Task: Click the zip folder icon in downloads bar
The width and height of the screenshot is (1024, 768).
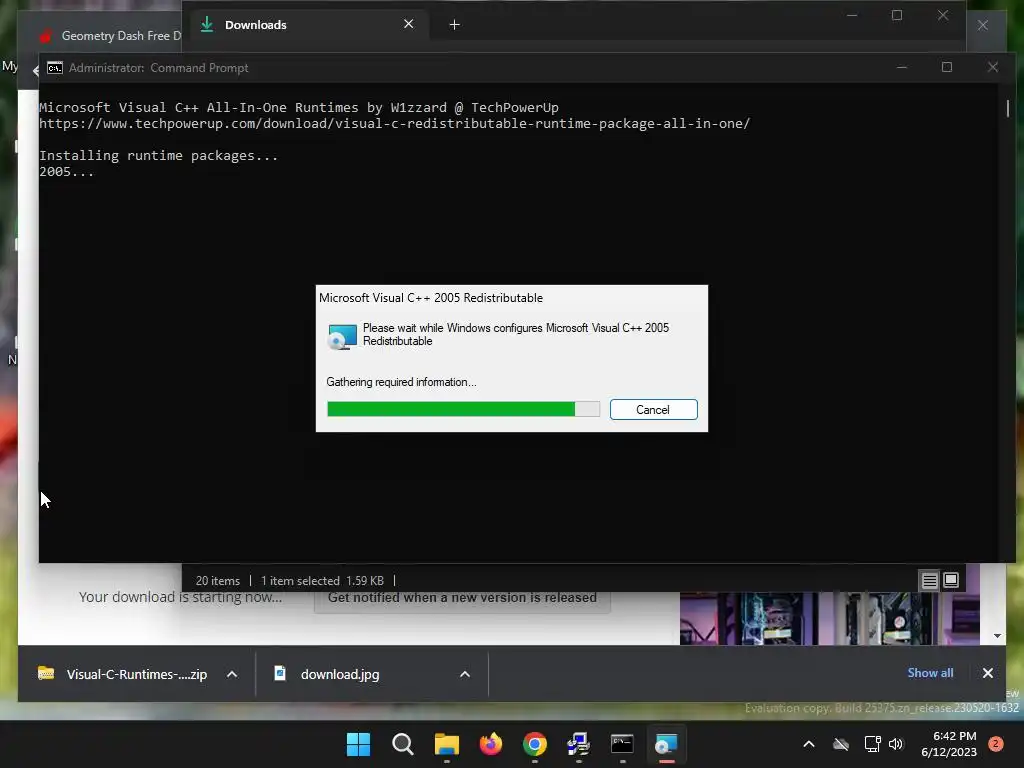Action: pyautogui.click(x=46, y=673)
